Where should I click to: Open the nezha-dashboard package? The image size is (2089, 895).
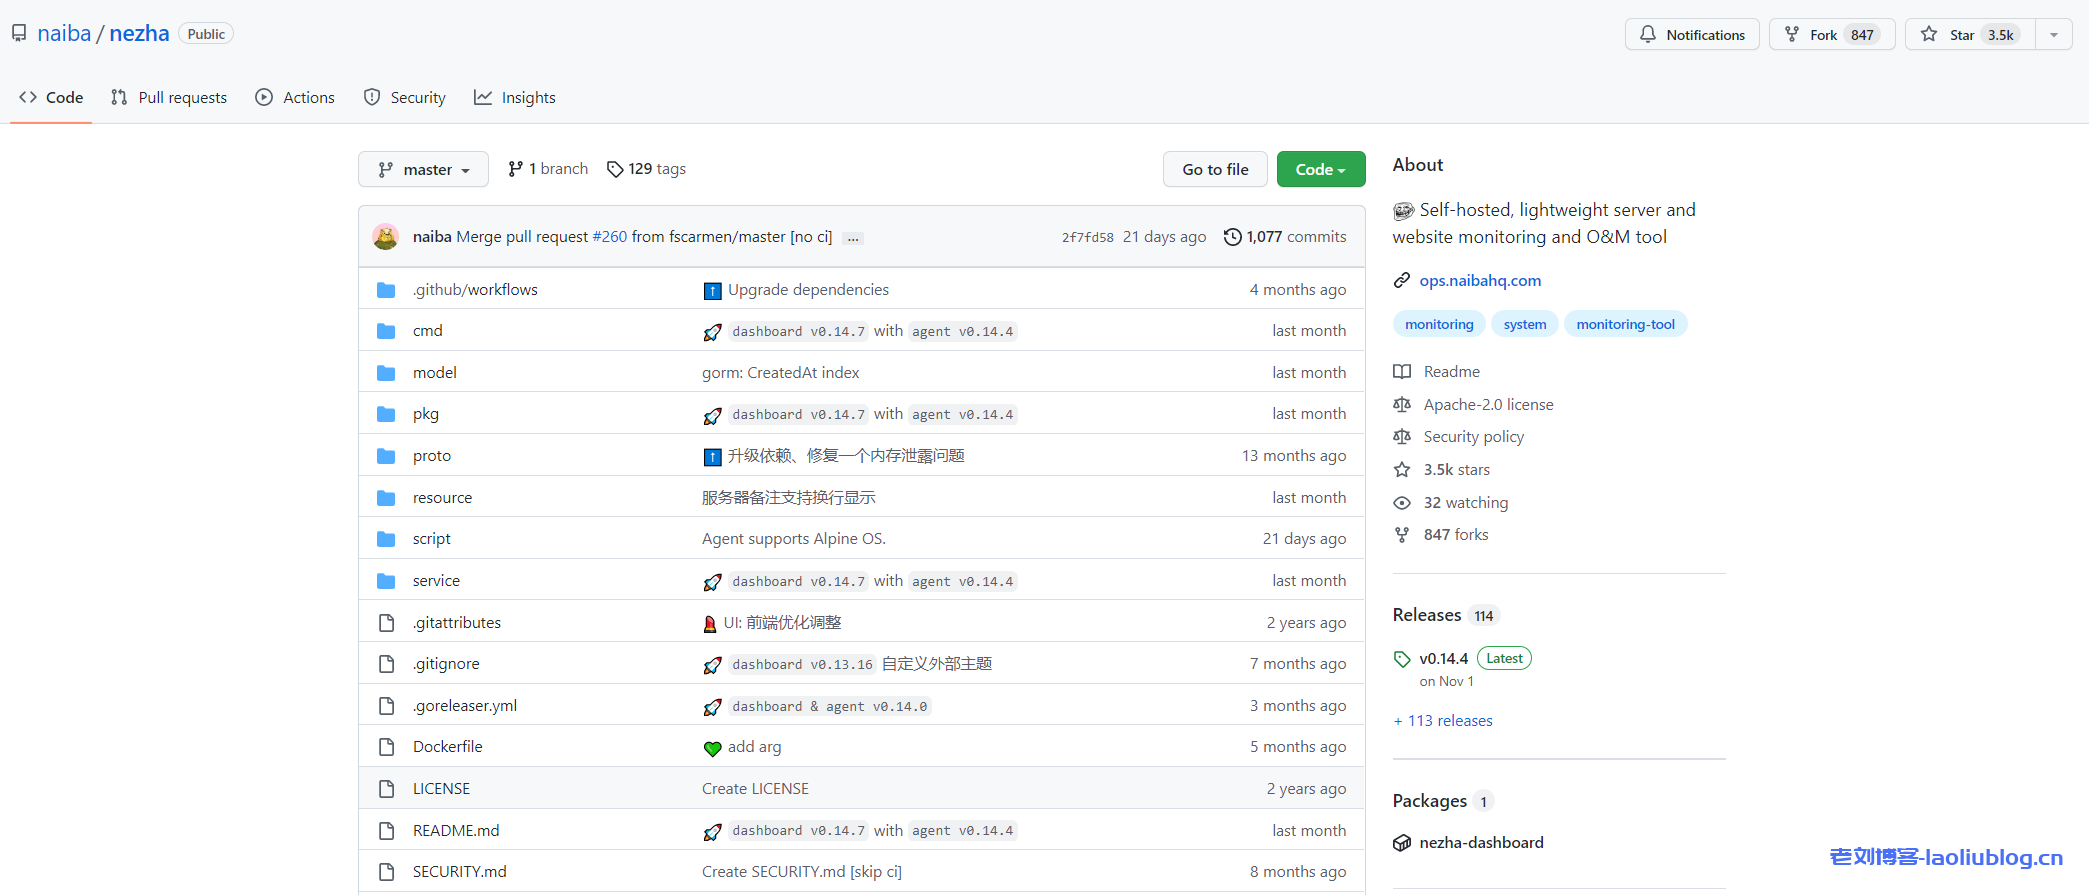(x=1481, y=843)
